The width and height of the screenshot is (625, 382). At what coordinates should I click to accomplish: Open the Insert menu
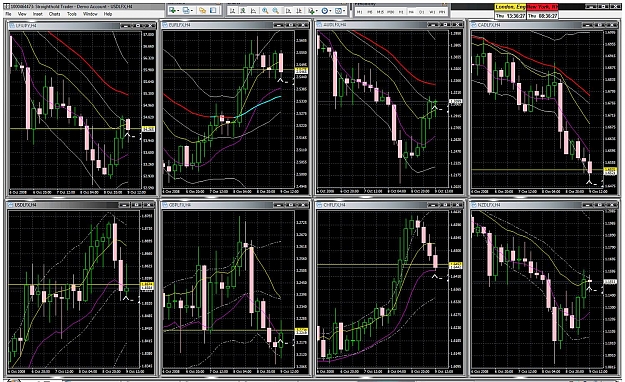tap(37, 14)
